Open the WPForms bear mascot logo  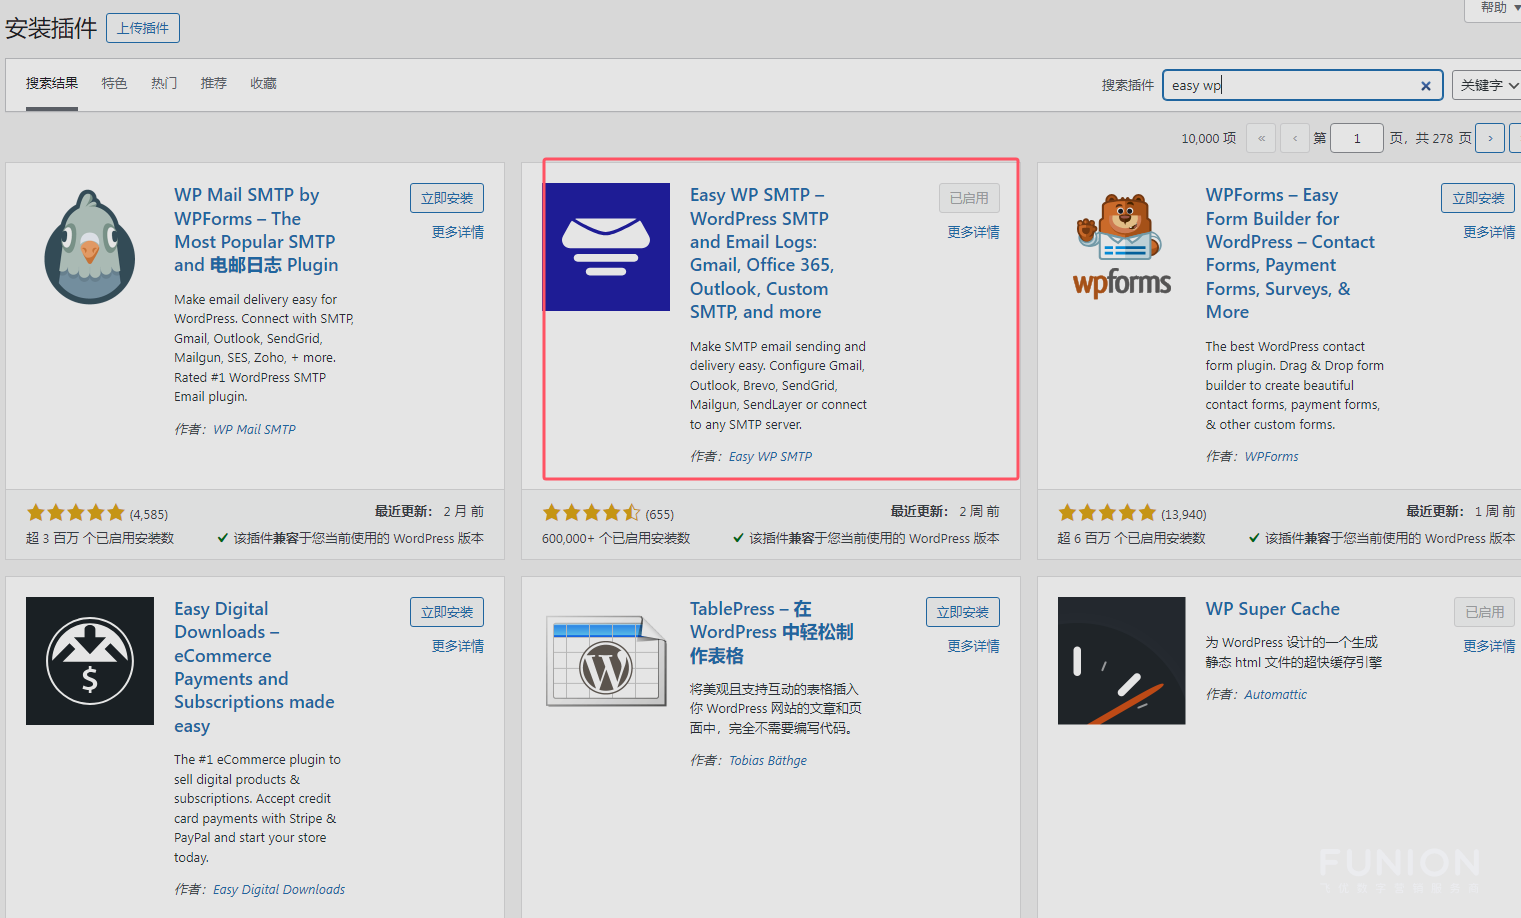(1122, 247)
